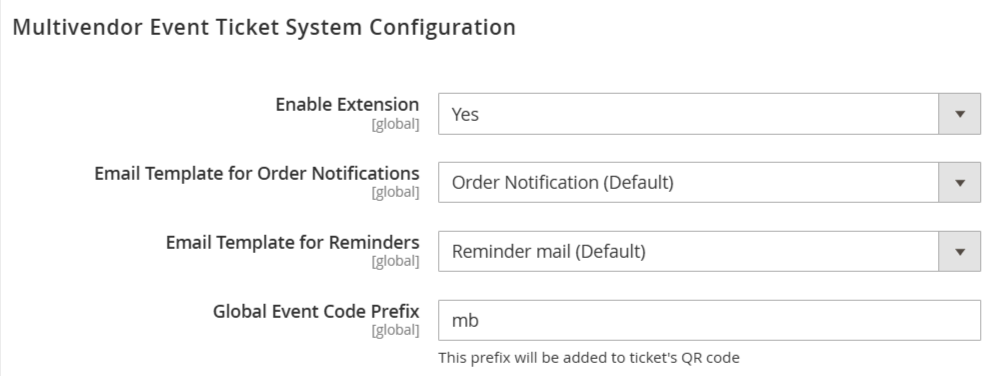Click the Email Template for Order Notifications label
1001x376 pixels.
pyautogui.click(x=257, y=173)
